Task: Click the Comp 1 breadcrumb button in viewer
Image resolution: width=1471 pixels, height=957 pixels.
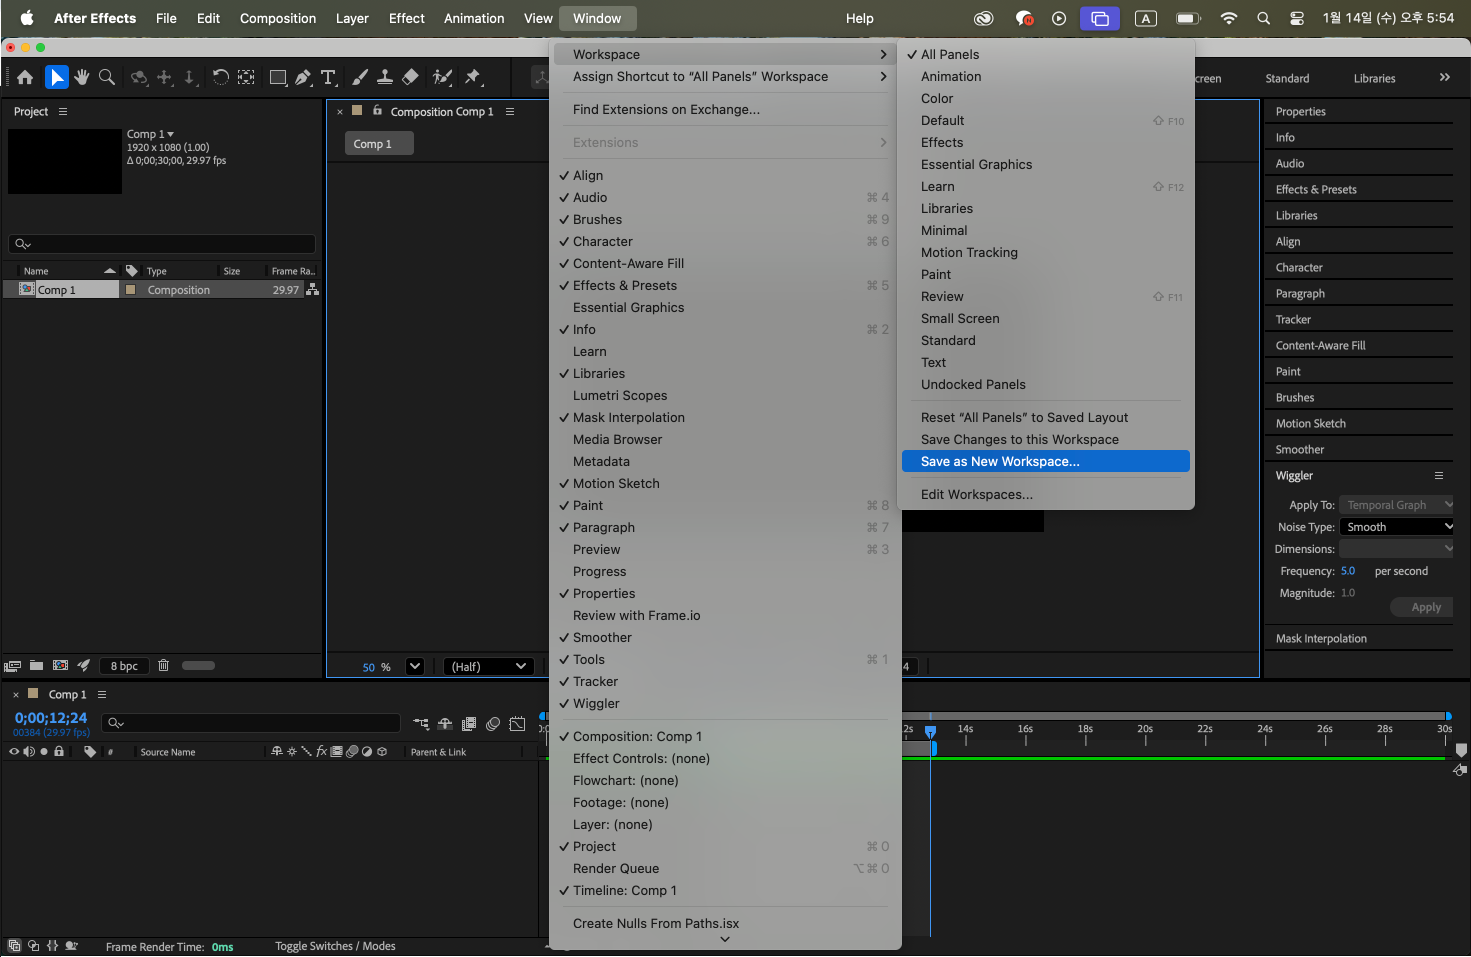Action: (x=379, y=144)
